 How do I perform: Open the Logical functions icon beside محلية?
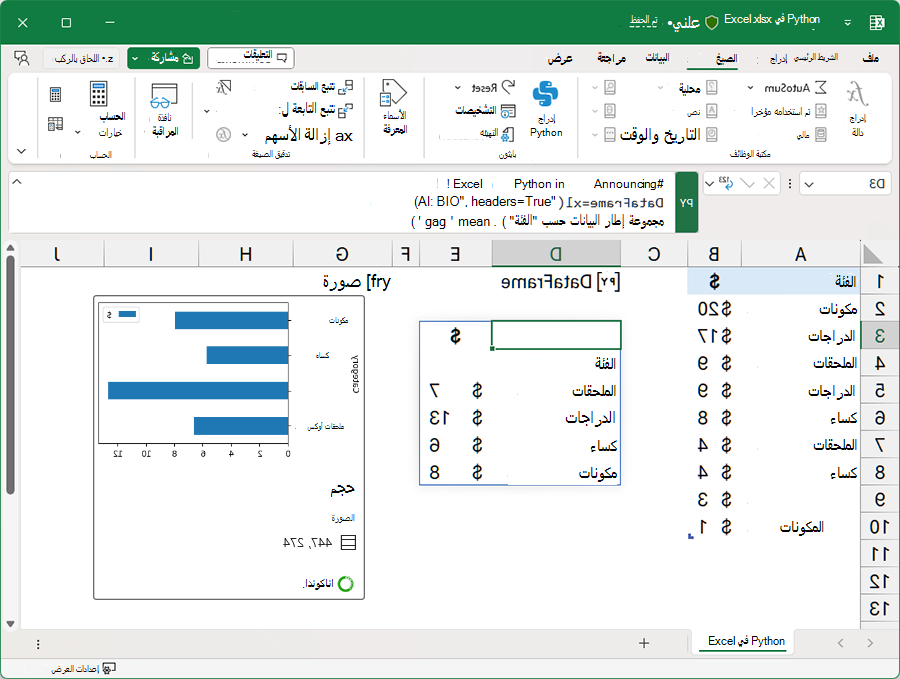tap(712, 88)
